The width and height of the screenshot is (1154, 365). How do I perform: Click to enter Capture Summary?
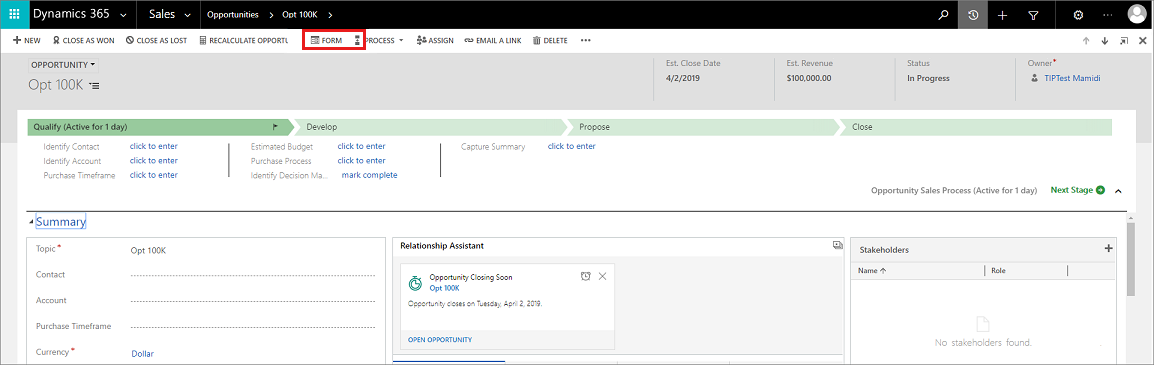point(572,146)
